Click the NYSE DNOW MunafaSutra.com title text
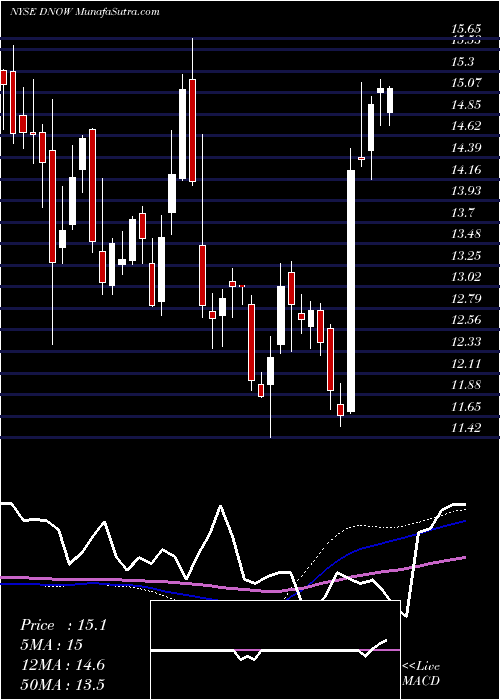 tap(84, 12)
